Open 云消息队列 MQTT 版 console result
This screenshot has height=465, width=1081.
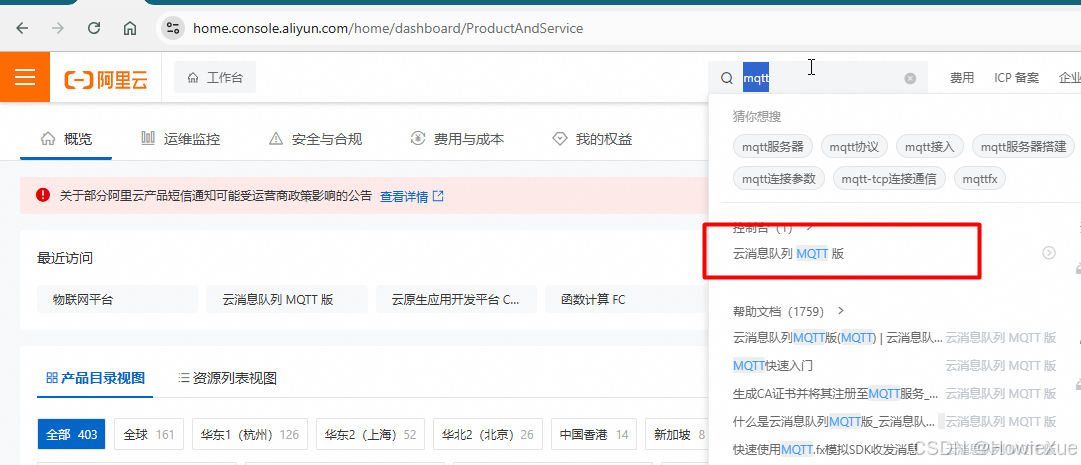788,253
